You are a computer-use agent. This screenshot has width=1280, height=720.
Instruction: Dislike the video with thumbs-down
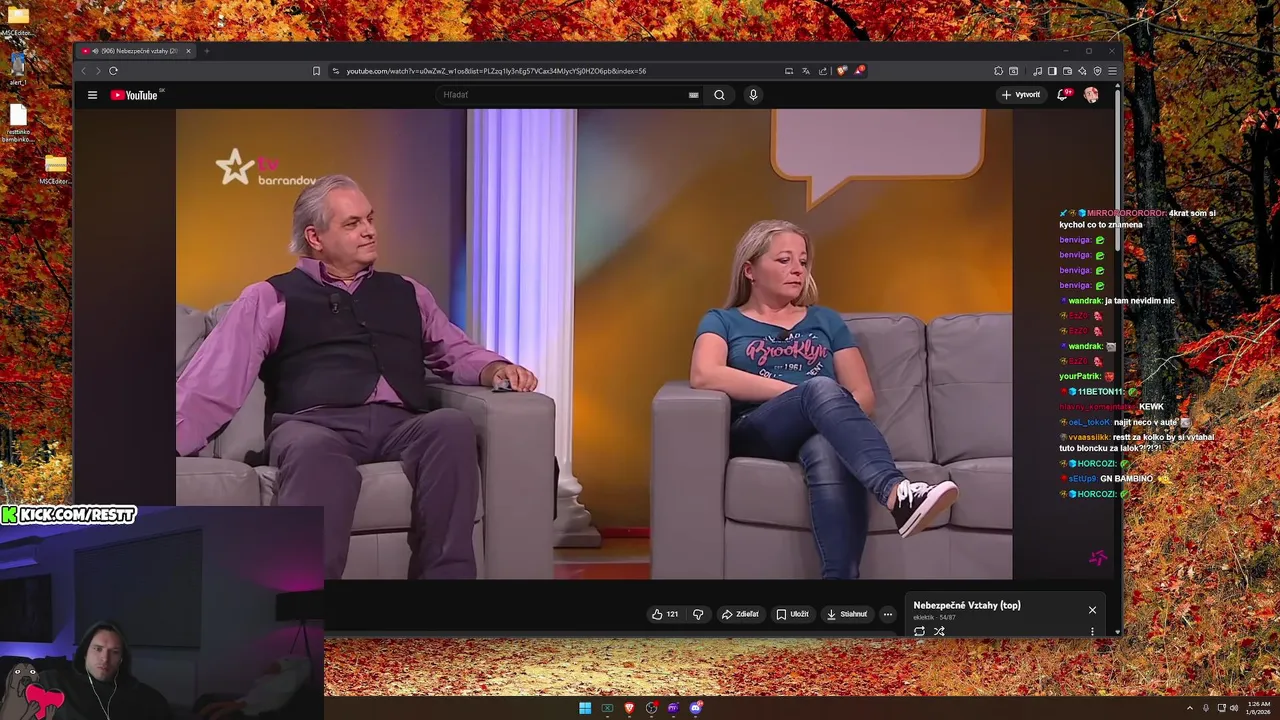(698, 614)
